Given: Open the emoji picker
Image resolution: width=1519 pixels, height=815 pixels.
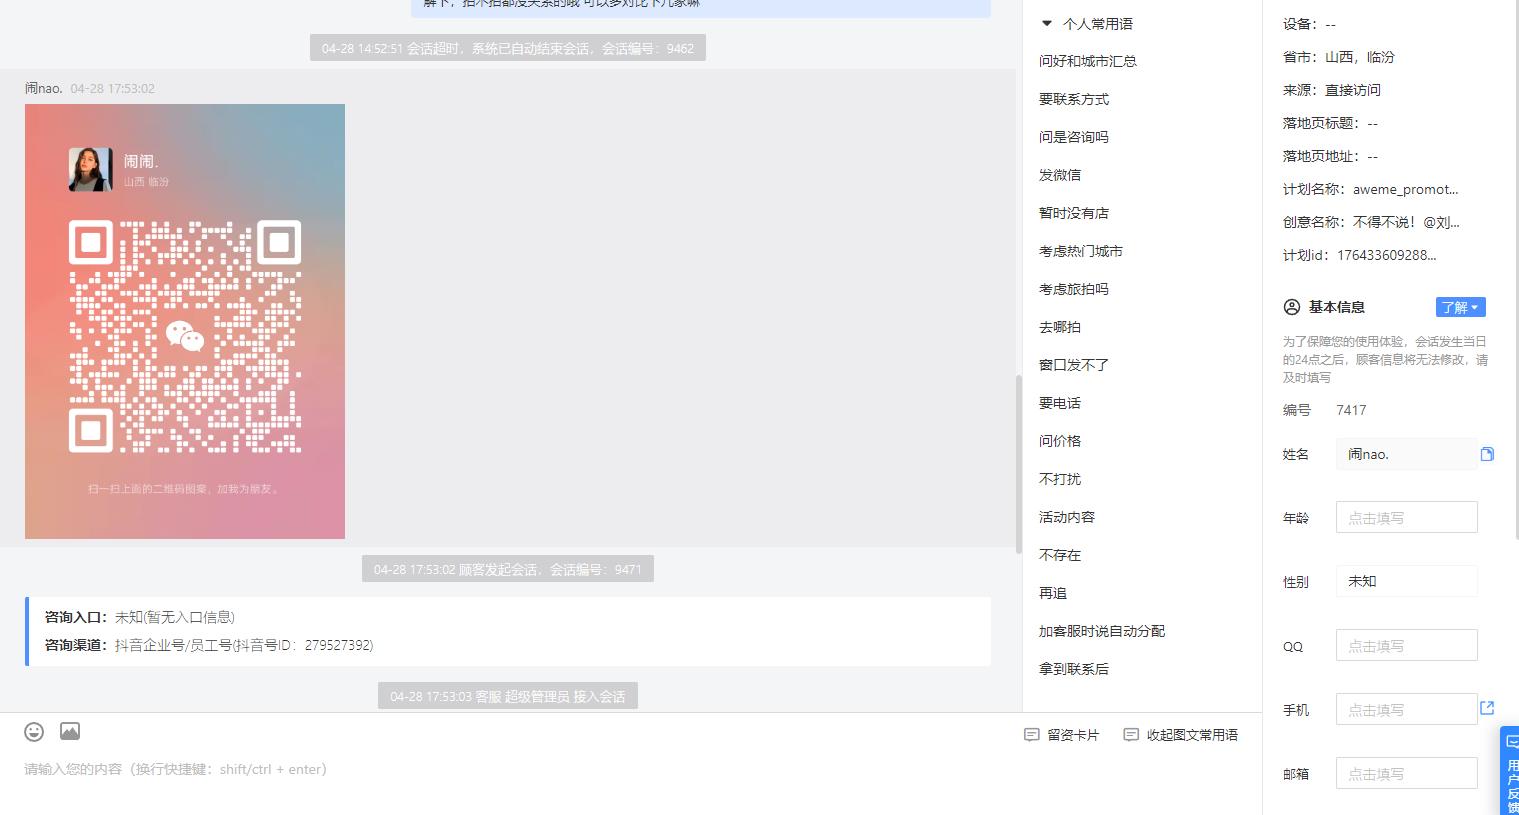Looking at the screenshot, I should pyautogui.click(x=34, y=732).
